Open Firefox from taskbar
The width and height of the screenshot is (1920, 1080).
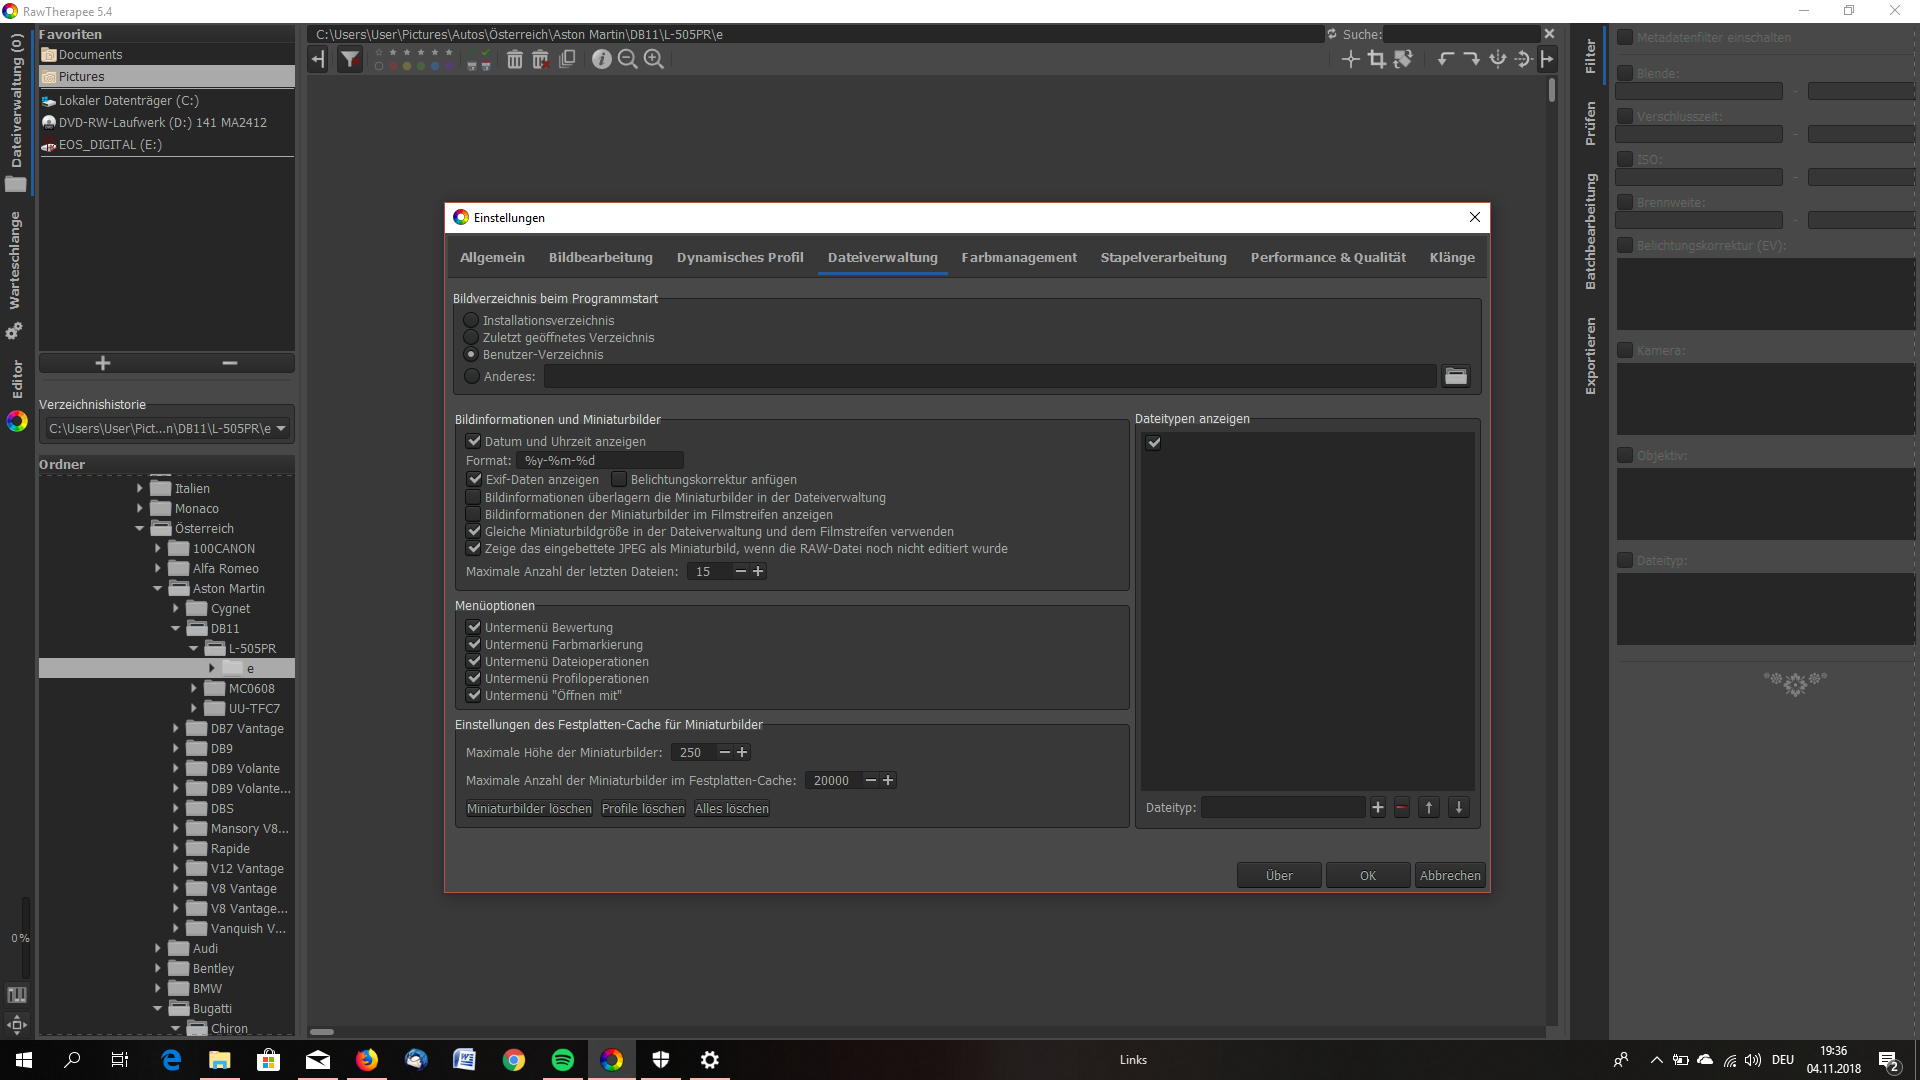pyautogui.click(x=366, y=1060)
